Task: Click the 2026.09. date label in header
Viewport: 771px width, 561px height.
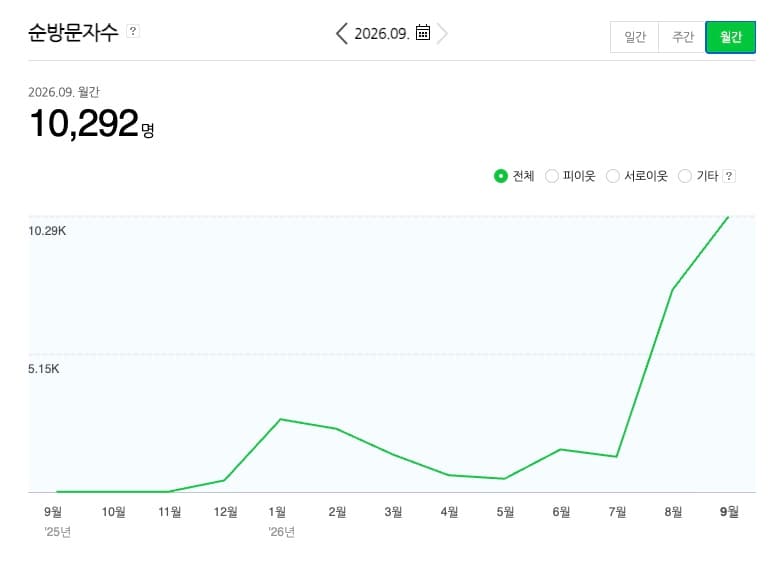Action: click(382, 33)
